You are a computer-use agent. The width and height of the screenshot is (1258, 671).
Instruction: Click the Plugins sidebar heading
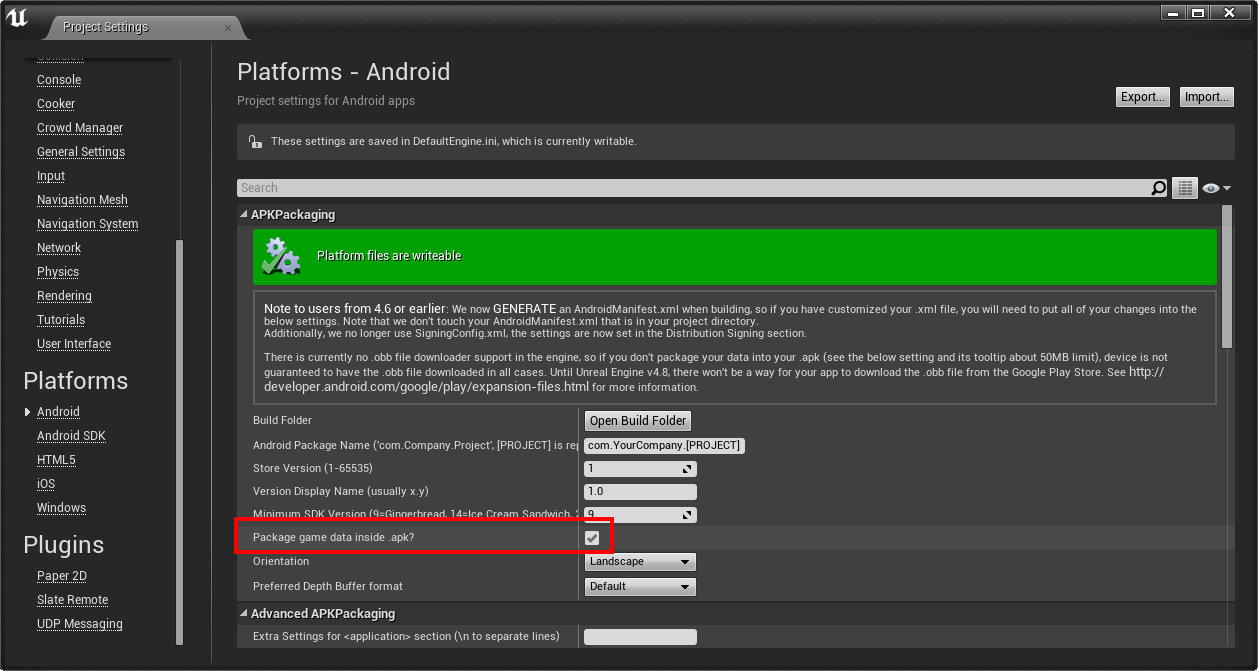64,545
